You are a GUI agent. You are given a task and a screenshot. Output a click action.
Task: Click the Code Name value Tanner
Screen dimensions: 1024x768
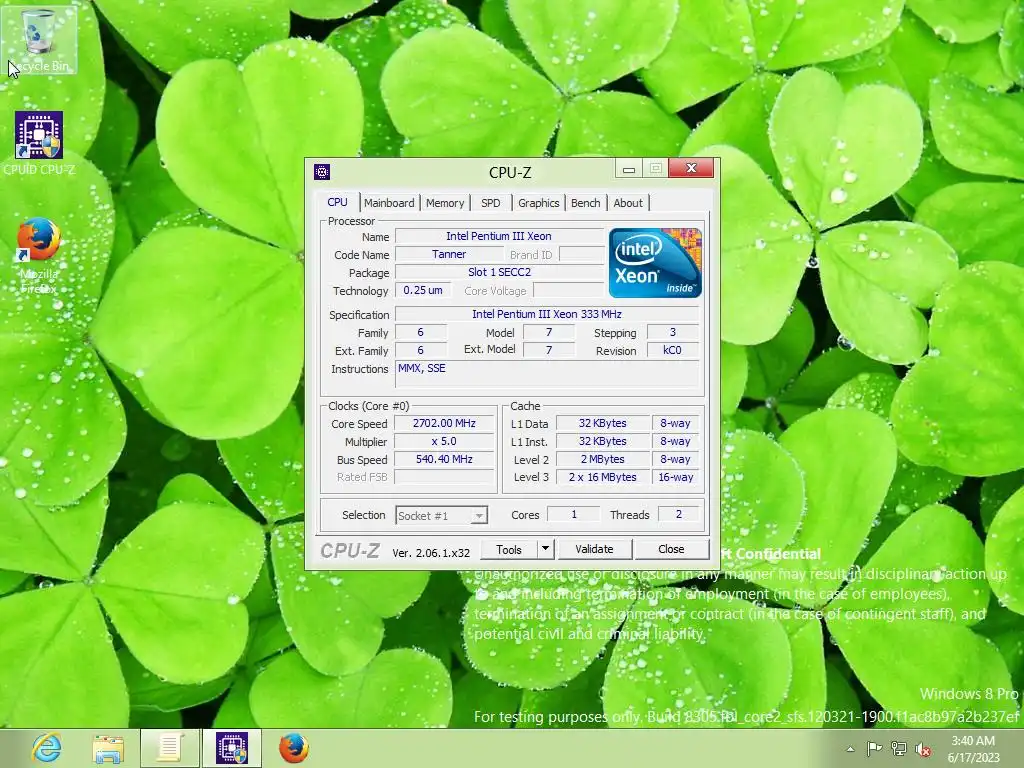coord(449,255)
